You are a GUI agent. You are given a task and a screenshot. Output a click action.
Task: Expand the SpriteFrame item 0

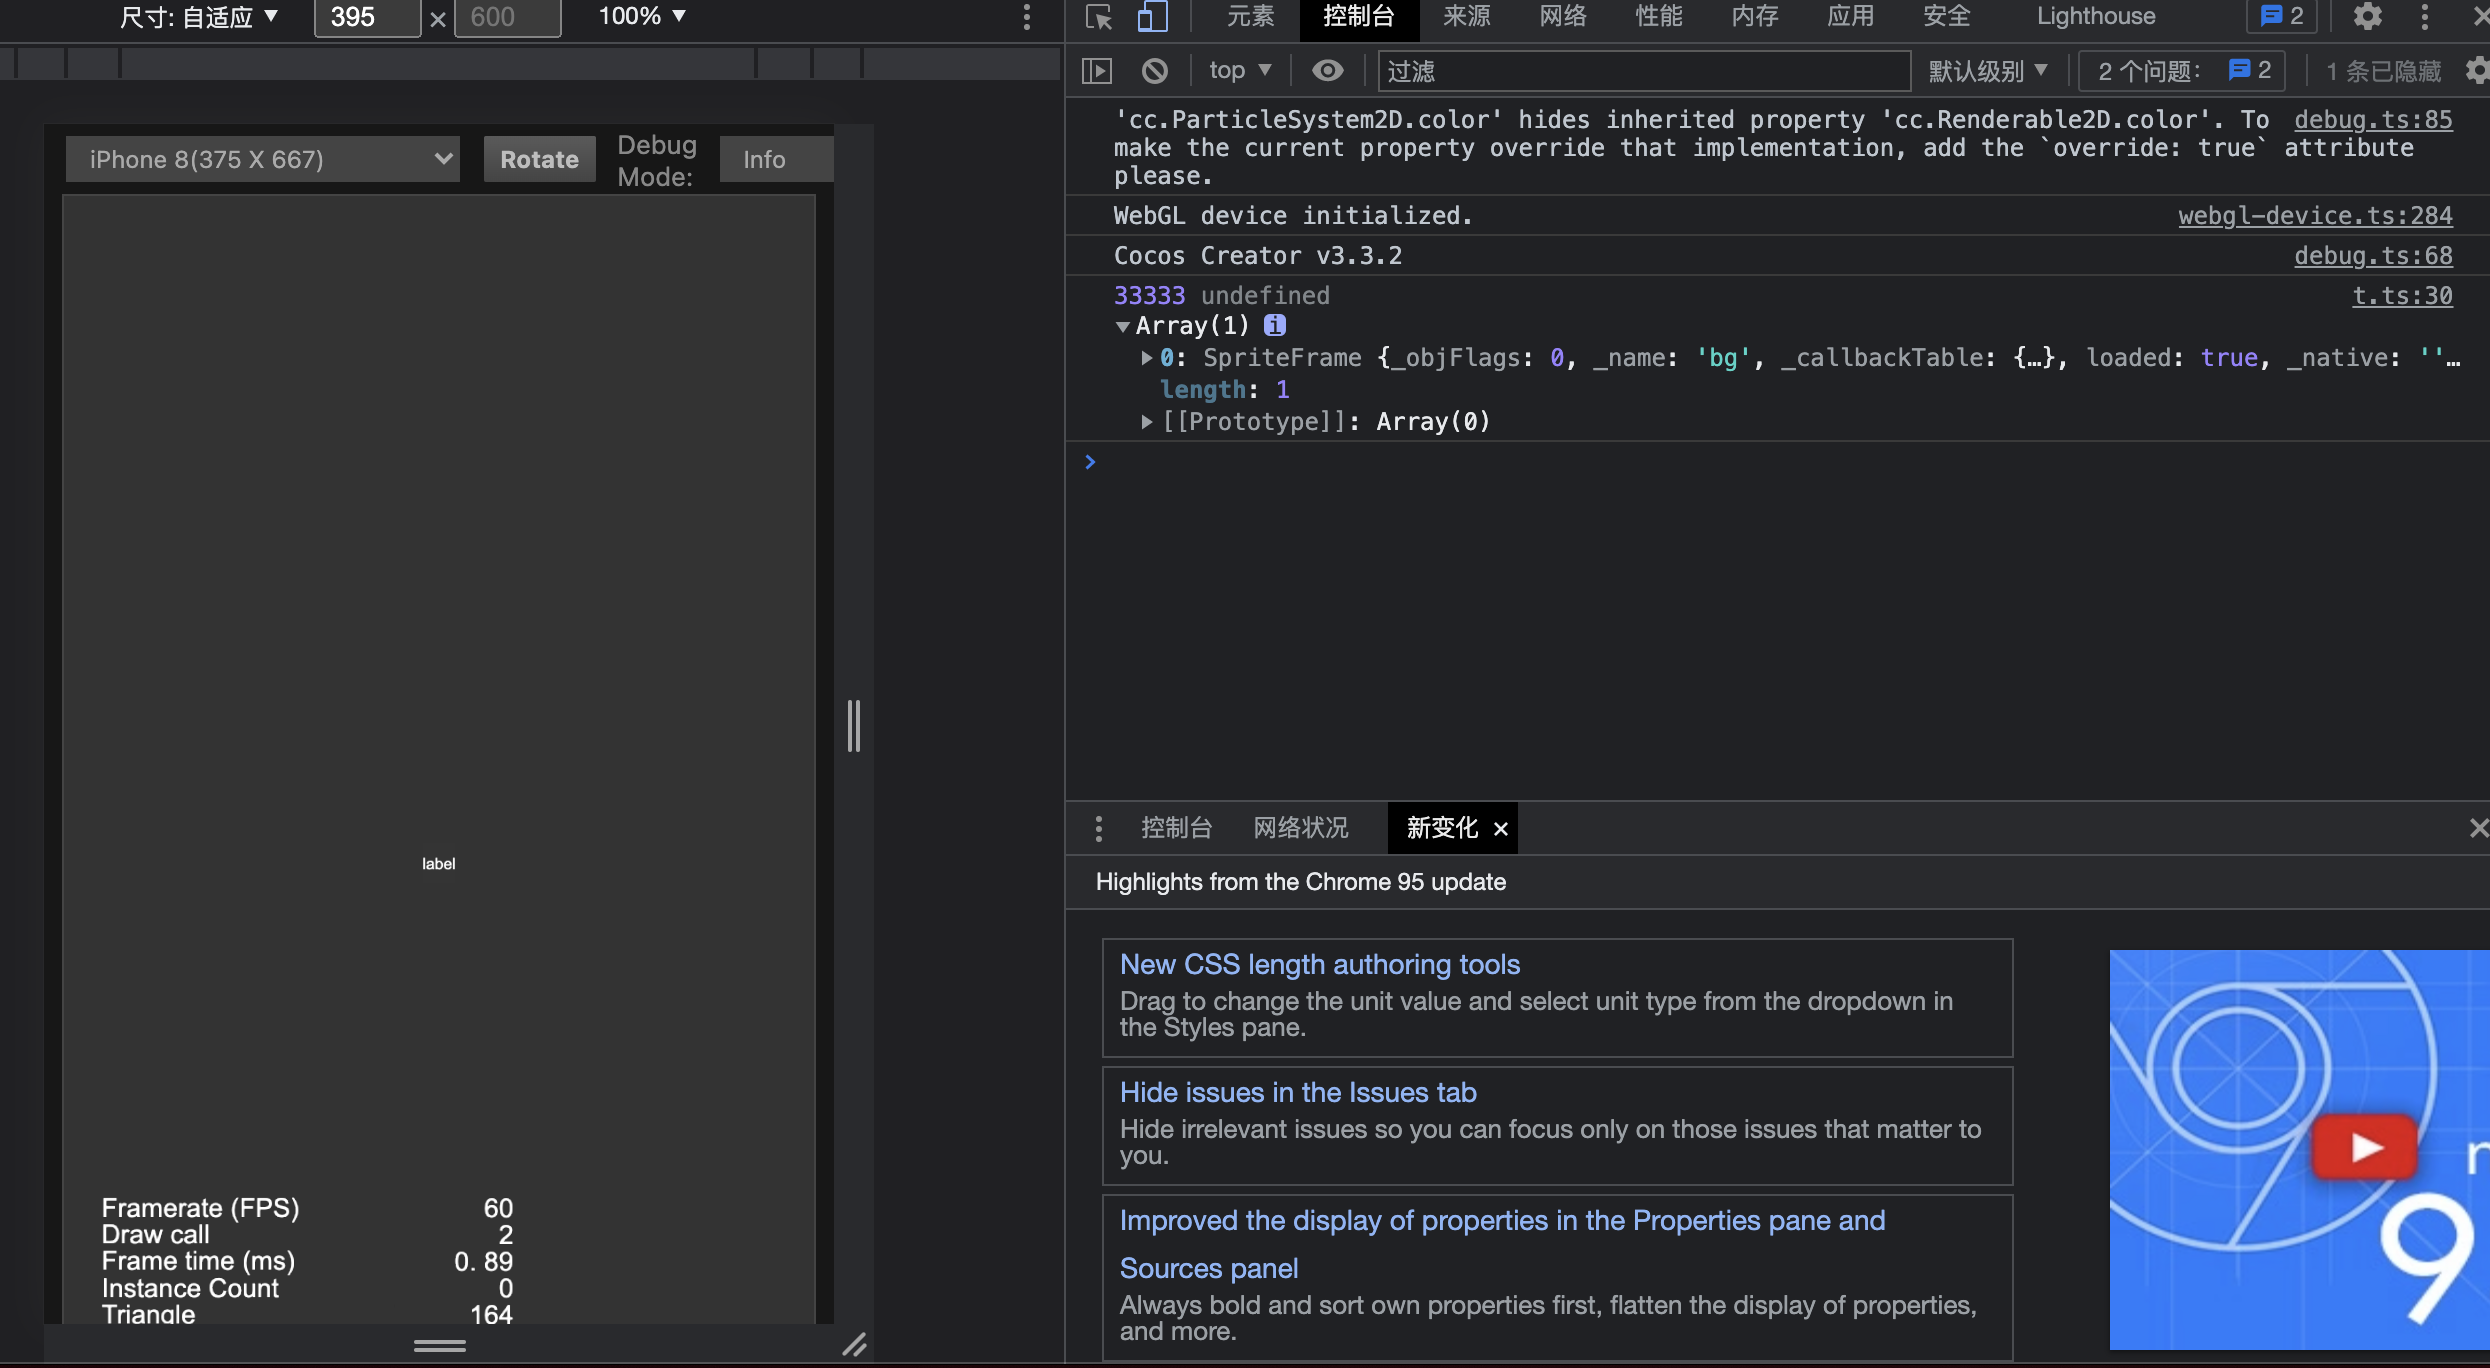(x=1147, y=358)
